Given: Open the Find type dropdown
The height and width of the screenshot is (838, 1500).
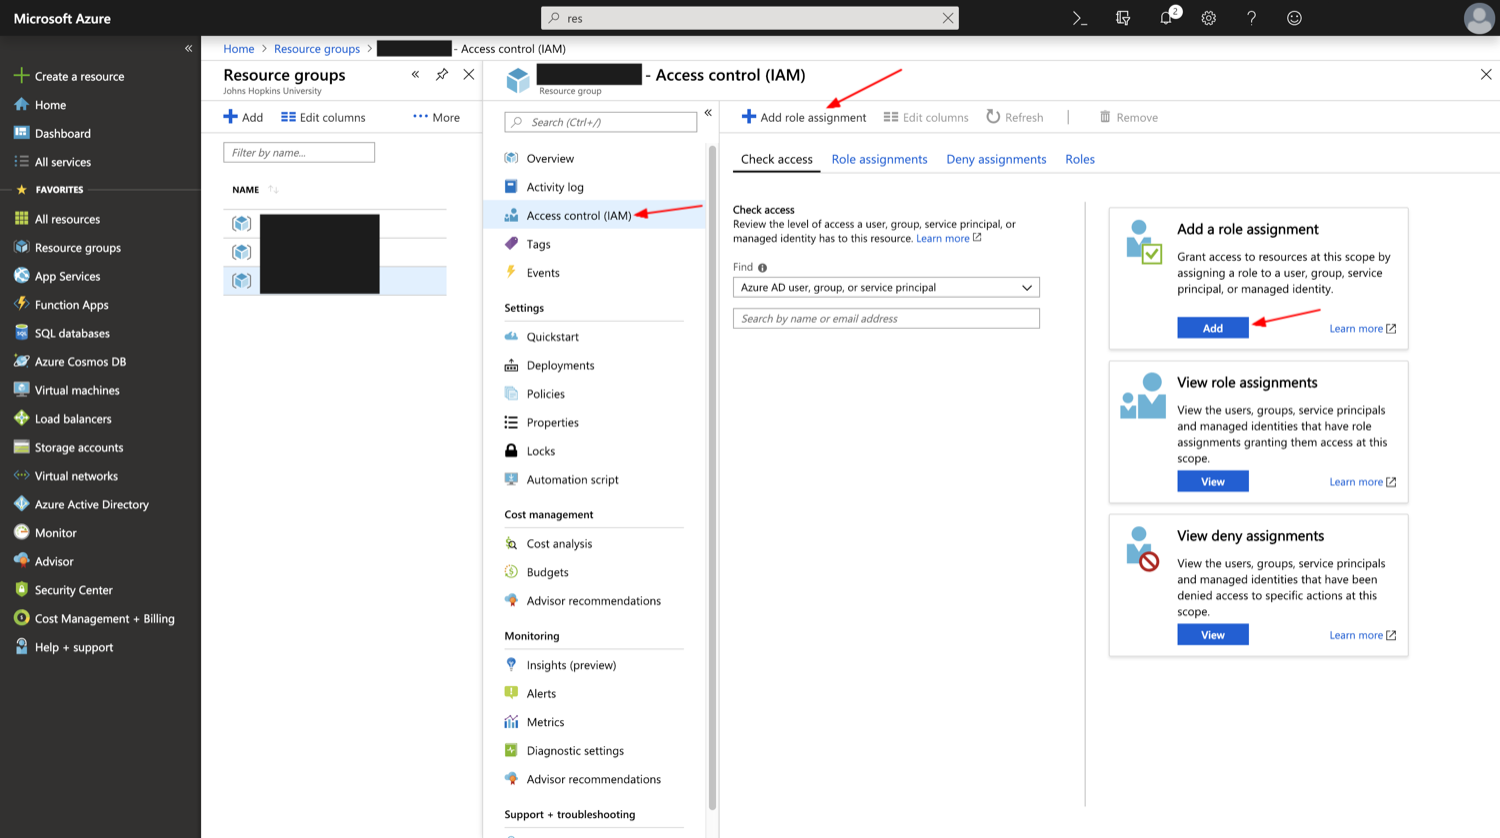Looking at the screenshot, I should point(886,287).
